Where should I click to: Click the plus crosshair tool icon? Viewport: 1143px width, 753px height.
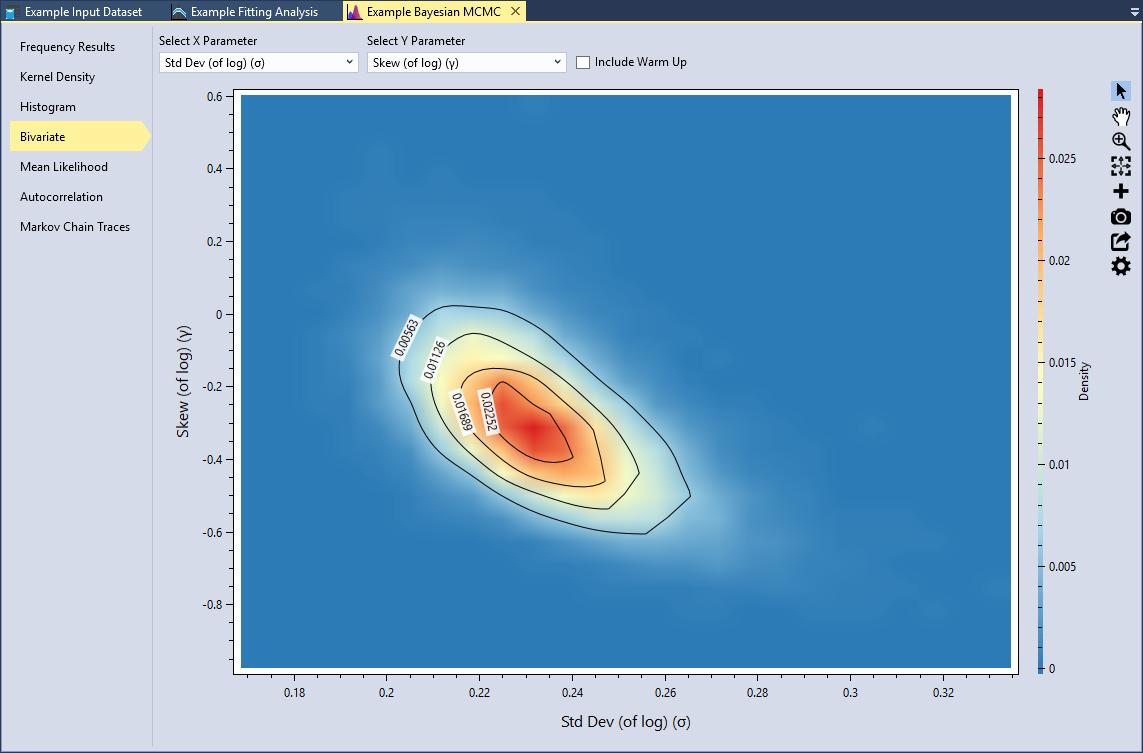pyautogui.click(x=1121, y=191)
